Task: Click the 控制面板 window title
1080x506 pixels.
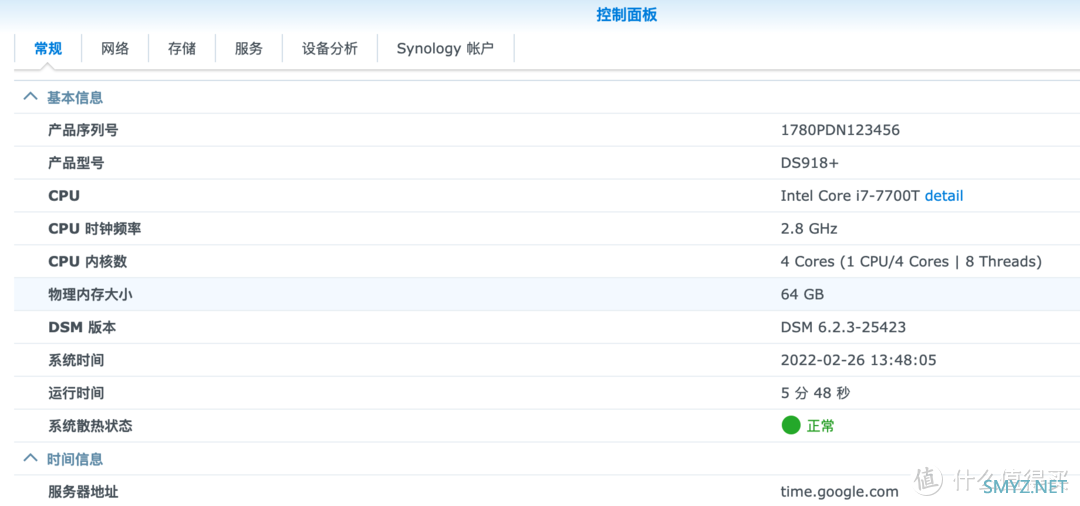Action: click(x=627, y=15)
